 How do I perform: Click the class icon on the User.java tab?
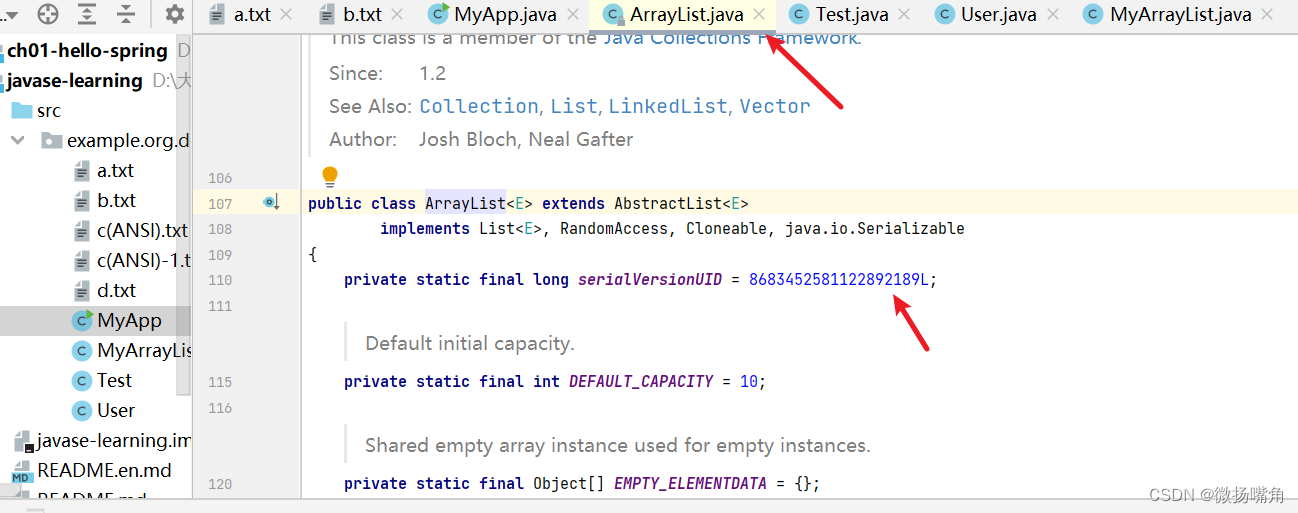pos(944,14)
